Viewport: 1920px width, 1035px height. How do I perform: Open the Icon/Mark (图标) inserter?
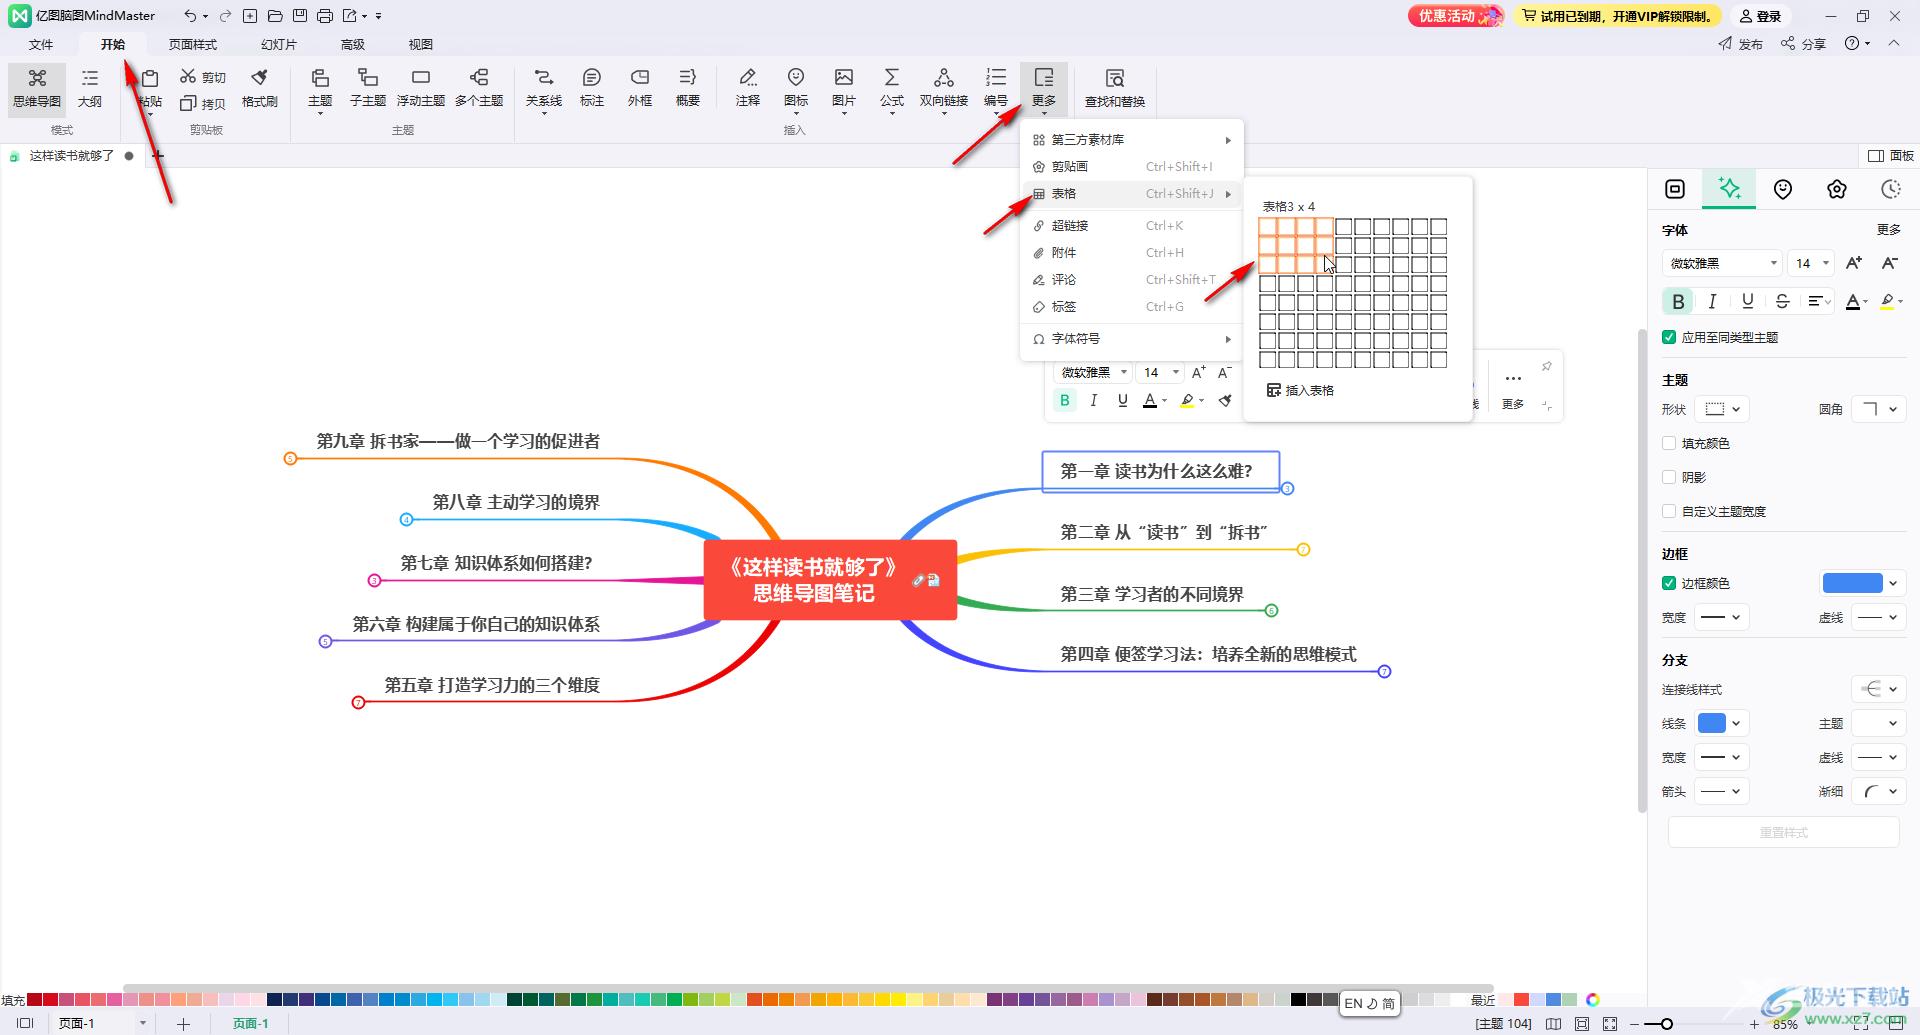click(x=796, y=88)
